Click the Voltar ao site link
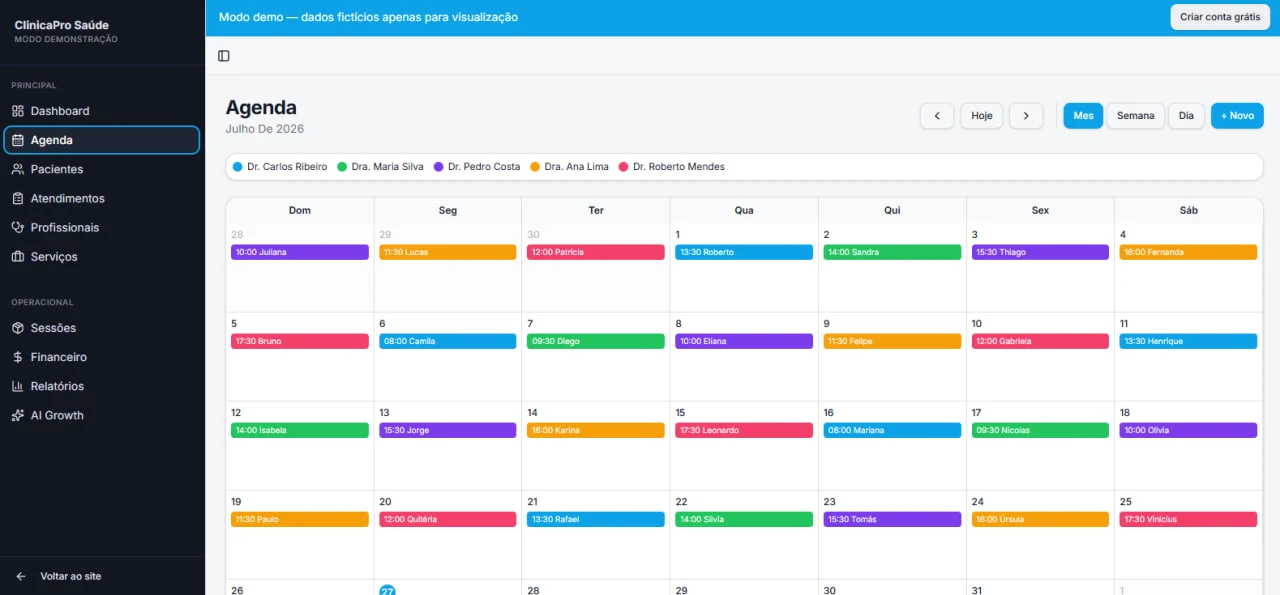Viewport: 1280px width, 595px height. click(x=71, y=576)
